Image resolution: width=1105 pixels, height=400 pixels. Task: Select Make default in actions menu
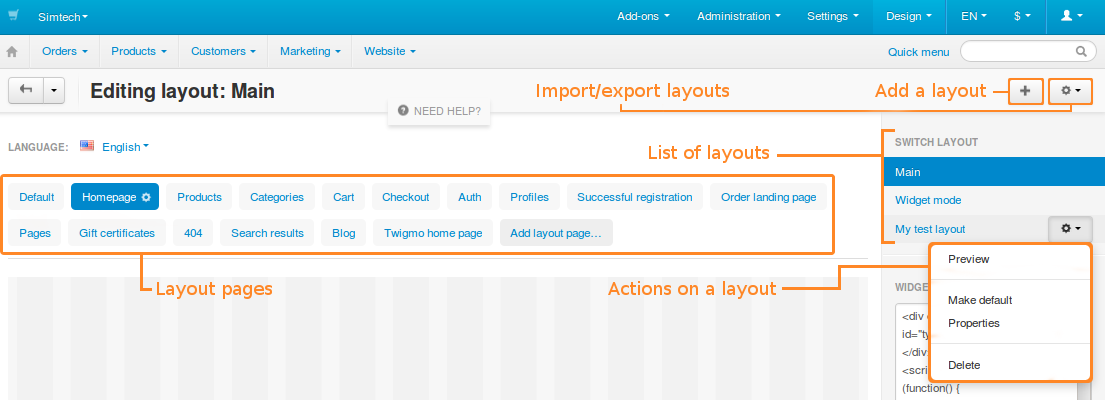click(x=980, y=300)
